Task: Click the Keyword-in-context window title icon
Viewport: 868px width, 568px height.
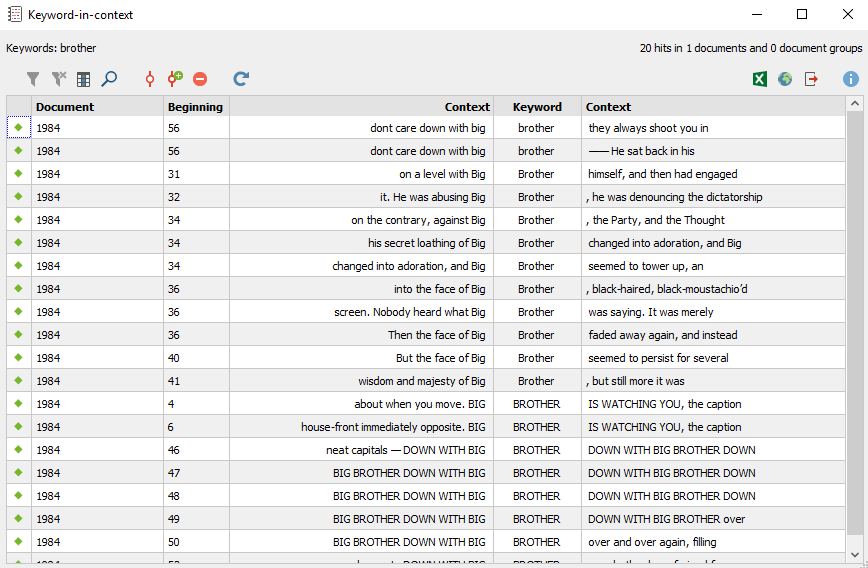Action: pos(15,14)
